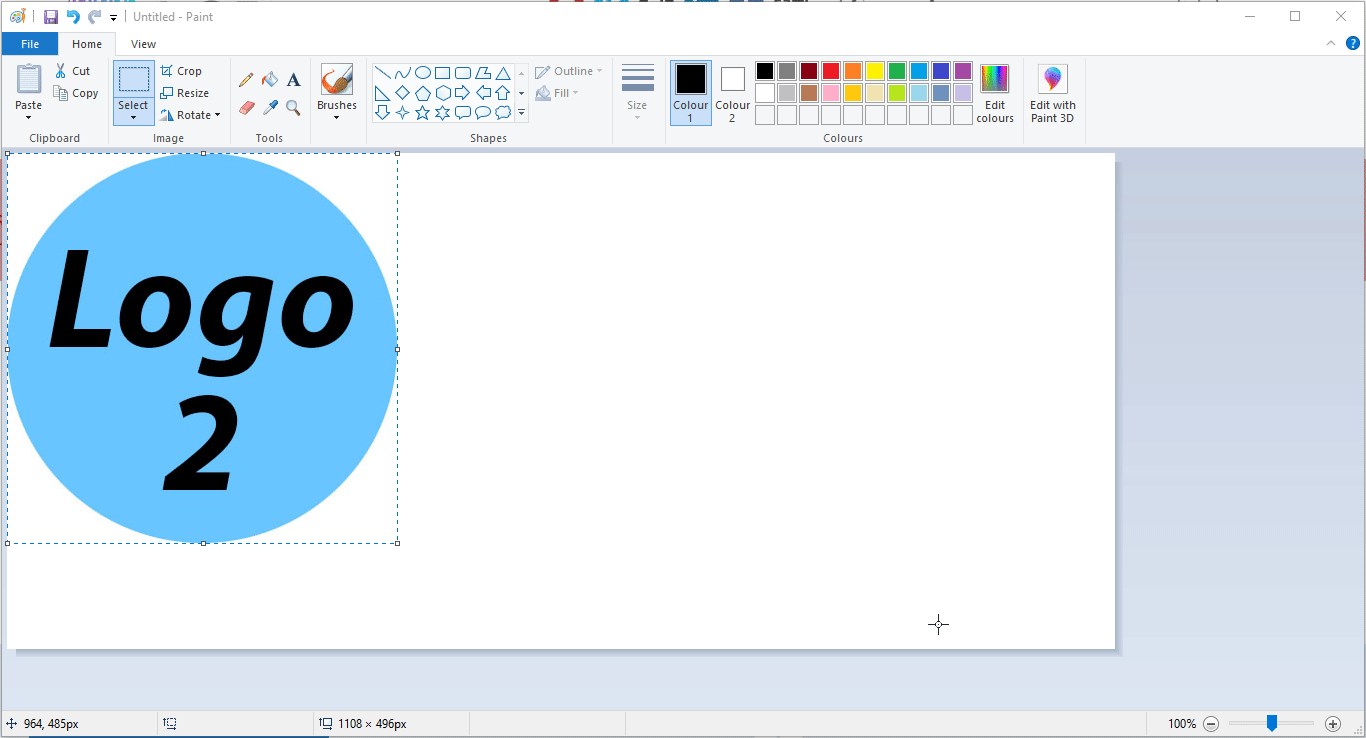Open Edit with Paint 3D
This screenshot has height=738, width=1366.
point(1053,94)
